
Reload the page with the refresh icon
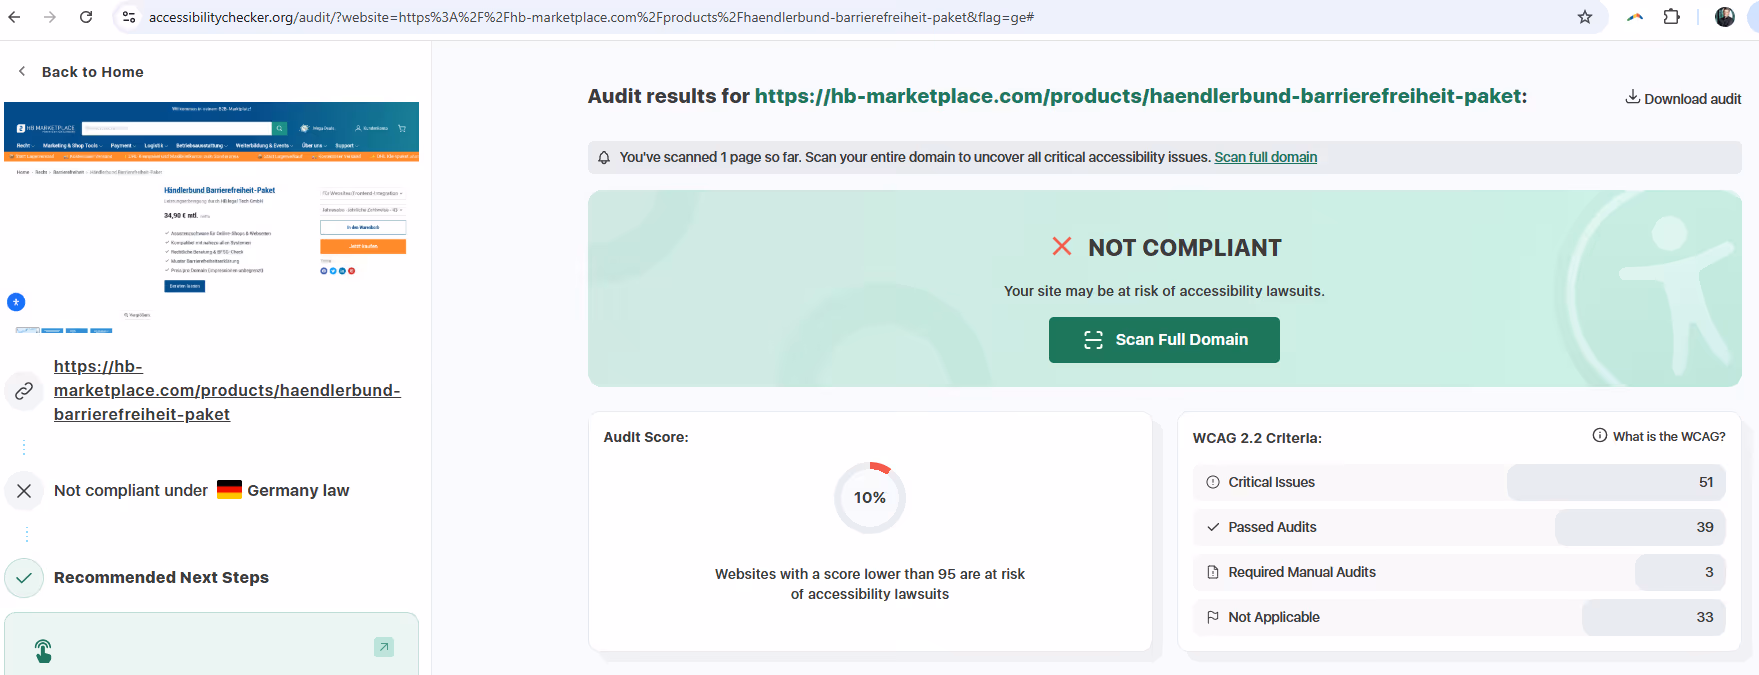pyautogui.click(x=86, y=17)
